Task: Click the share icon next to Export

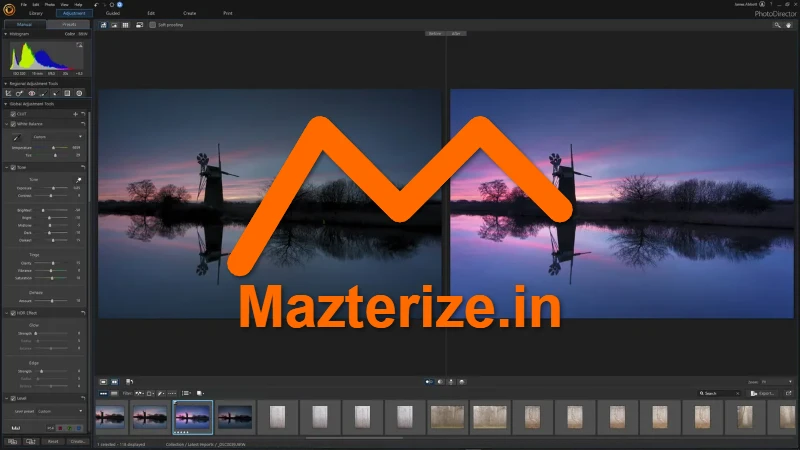Action: [788, 393]
